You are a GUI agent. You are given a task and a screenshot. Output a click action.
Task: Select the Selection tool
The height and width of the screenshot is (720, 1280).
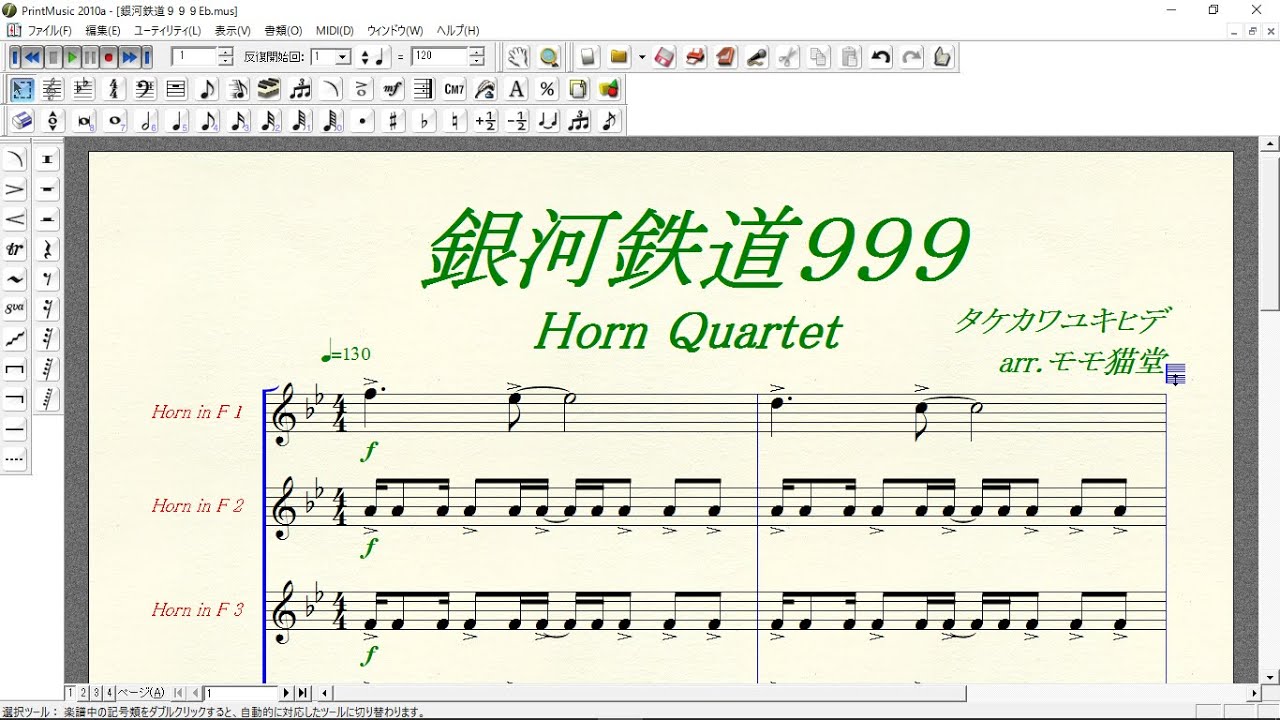[x=21, y=89]
